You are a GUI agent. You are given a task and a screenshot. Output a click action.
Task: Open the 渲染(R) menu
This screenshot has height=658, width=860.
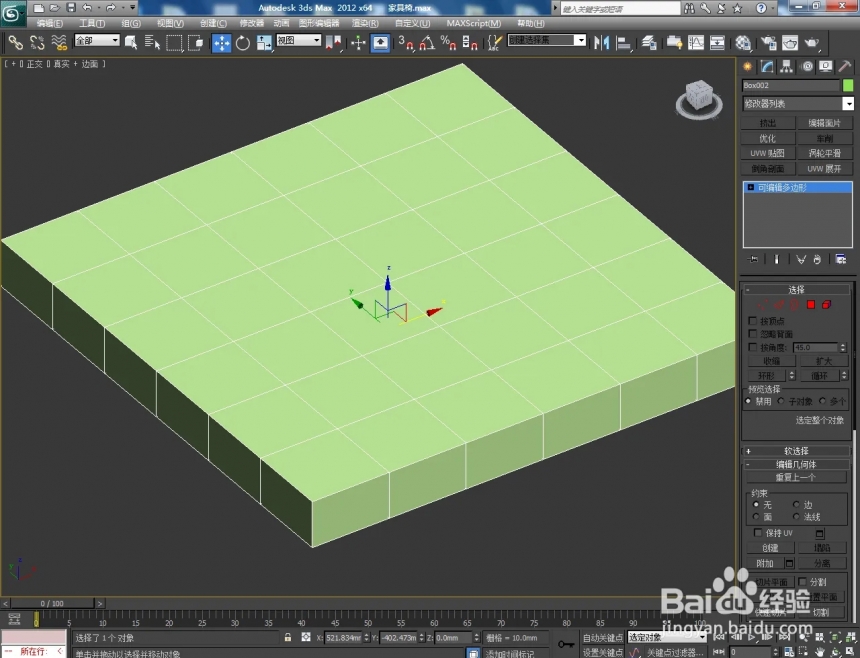(365, 23)
